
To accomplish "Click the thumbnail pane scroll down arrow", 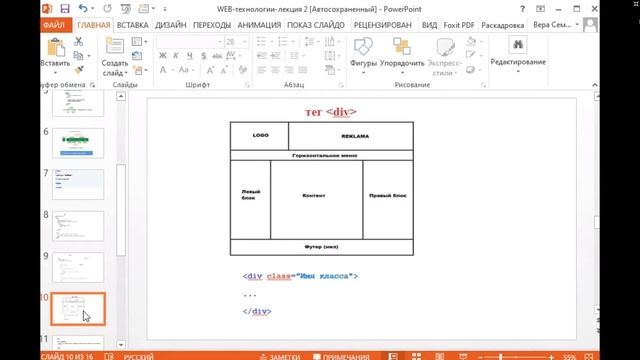I will pos(121,345).
